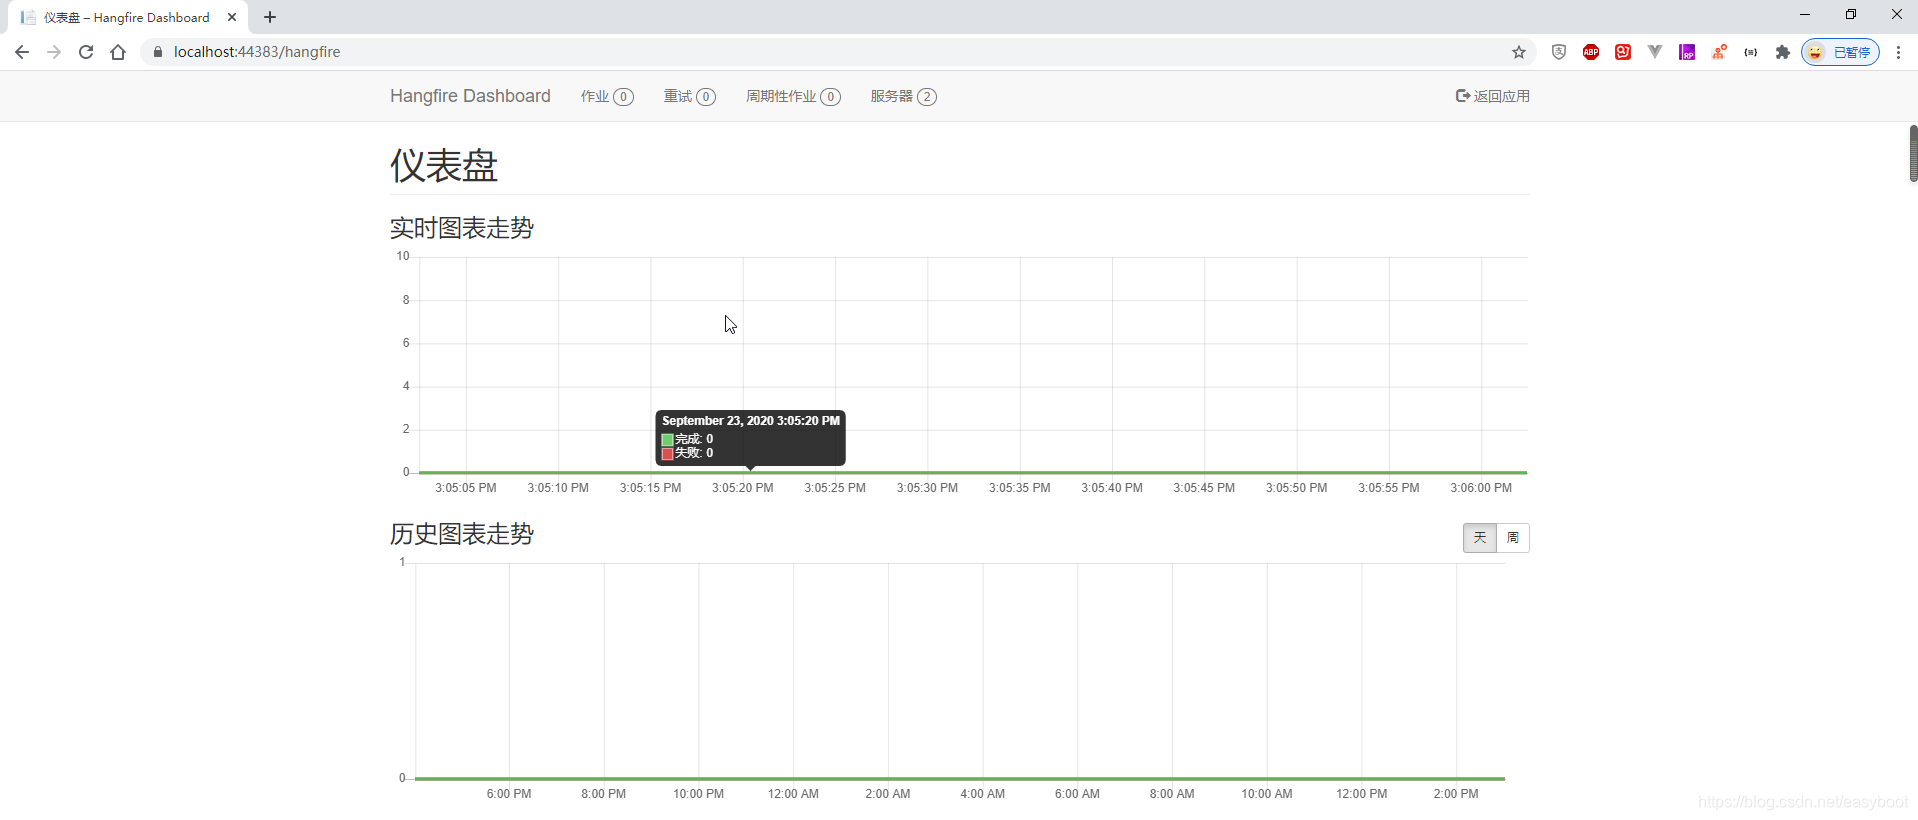1918x820 pixels.
Task: Open the 重试 retries menu
Action: pyautogui.click(x=689, y=96)
